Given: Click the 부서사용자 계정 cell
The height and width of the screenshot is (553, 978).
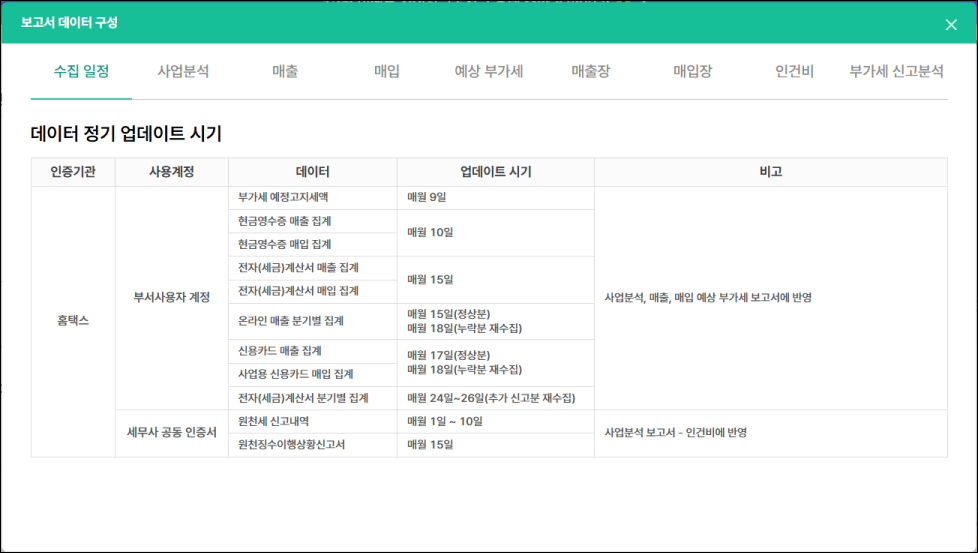Looking at the screenshot, I should click(171, 297).
